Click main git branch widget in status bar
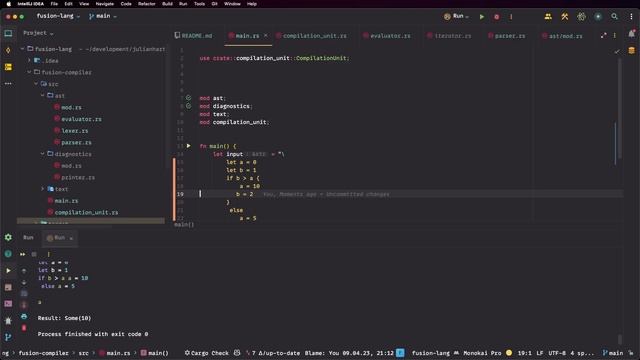This screenshot has height=360, width=640. coord(613,353)
